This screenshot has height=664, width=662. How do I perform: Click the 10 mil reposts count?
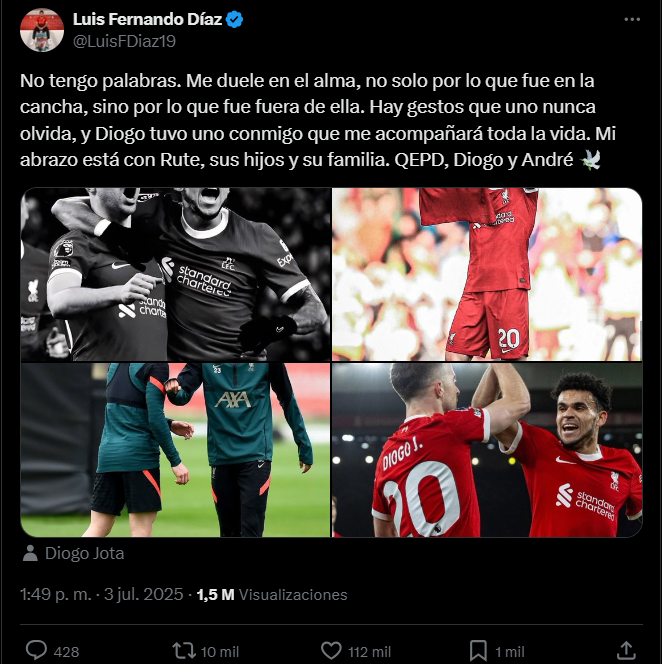[x=220, y=651]
